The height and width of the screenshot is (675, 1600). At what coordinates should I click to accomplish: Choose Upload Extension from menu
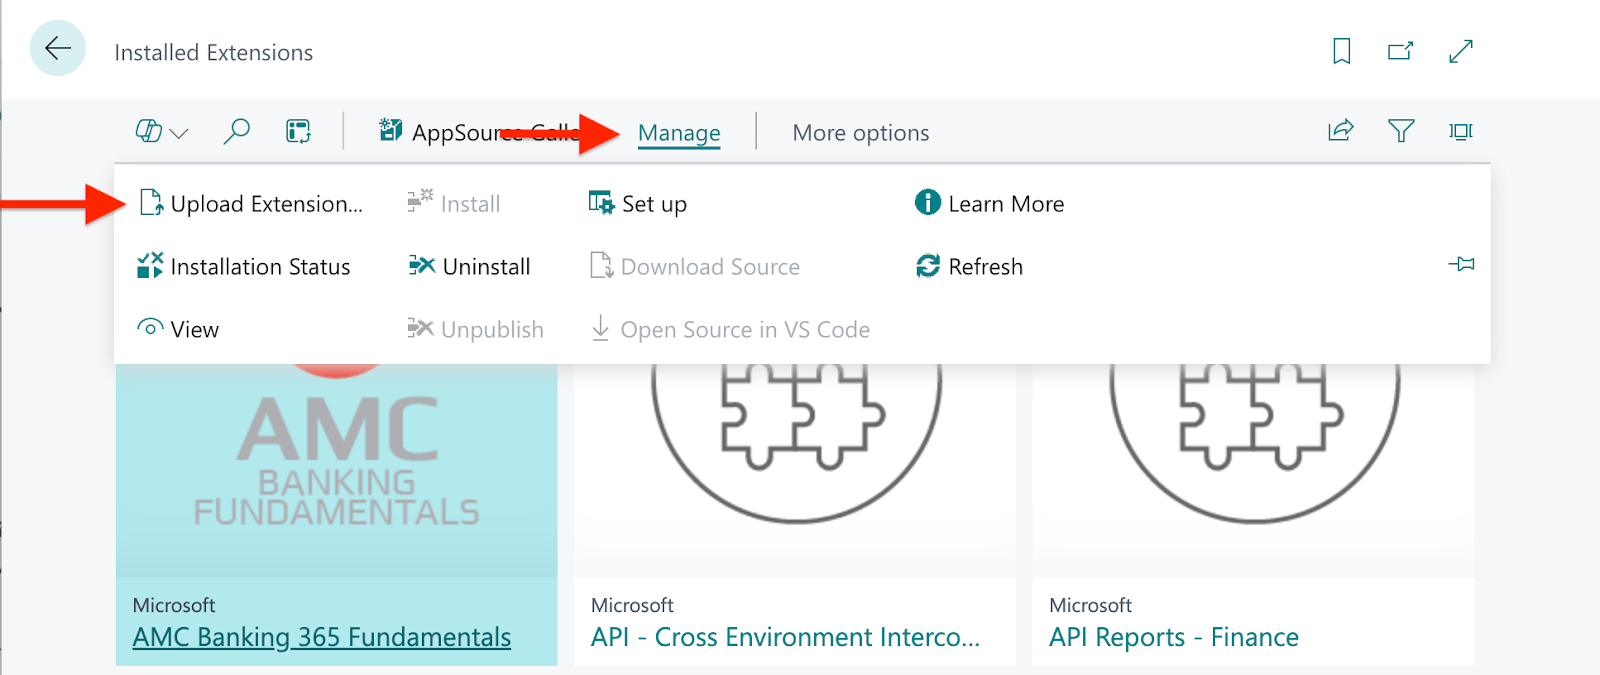(265, 204)
